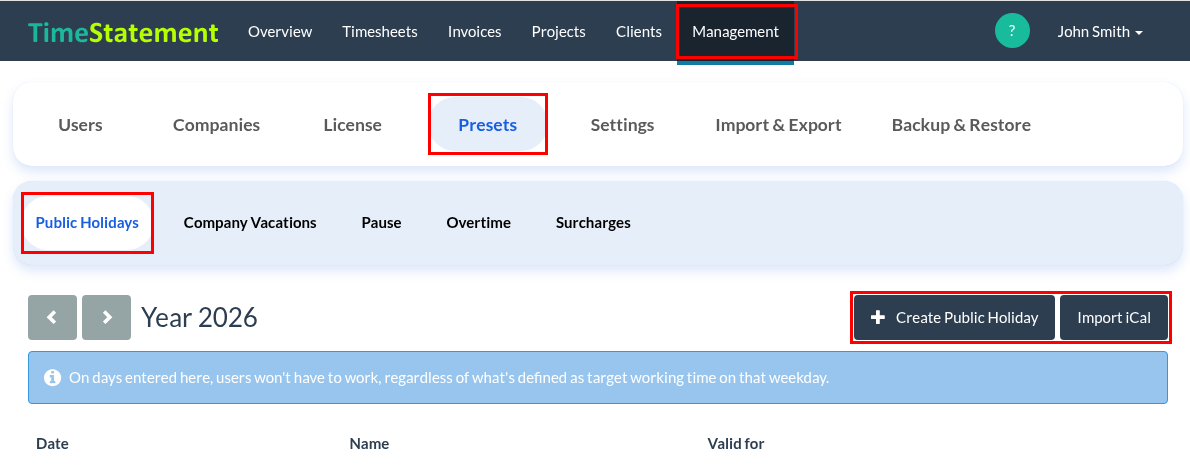
Task: Open the help question mark icon
Action: [x=1012, y=31]
